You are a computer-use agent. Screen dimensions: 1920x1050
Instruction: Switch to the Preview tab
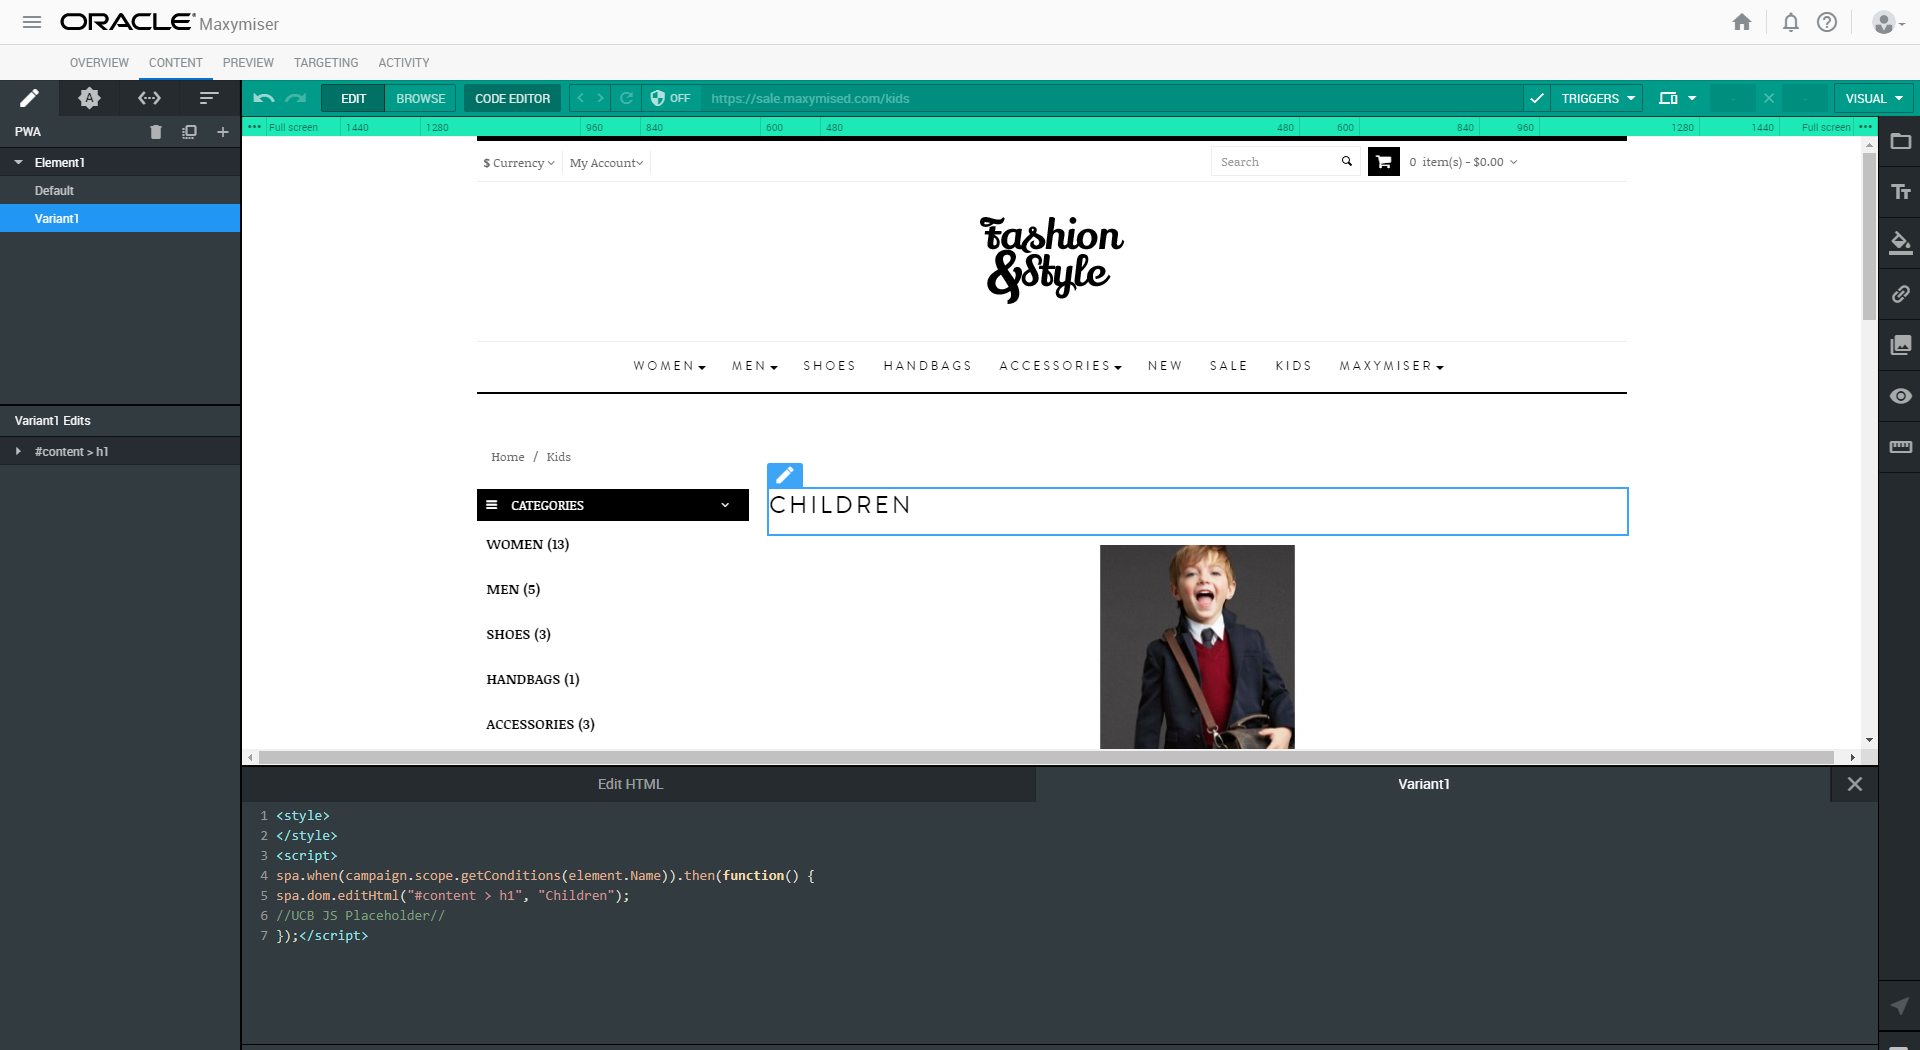(x=248, y=62)
